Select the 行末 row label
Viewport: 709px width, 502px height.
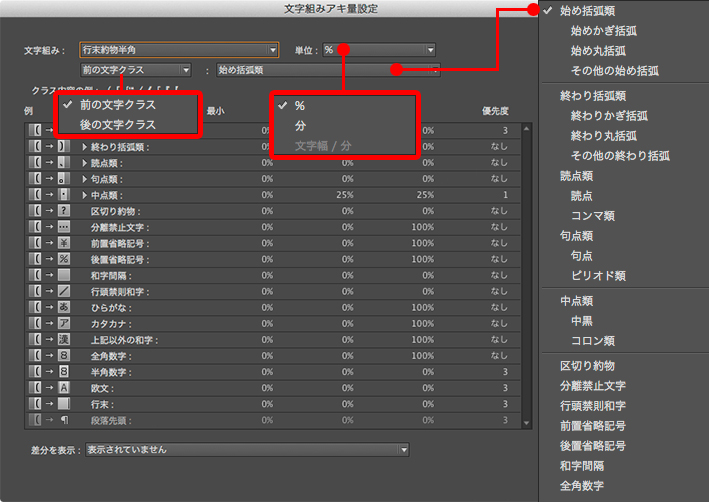coord(102,404)
